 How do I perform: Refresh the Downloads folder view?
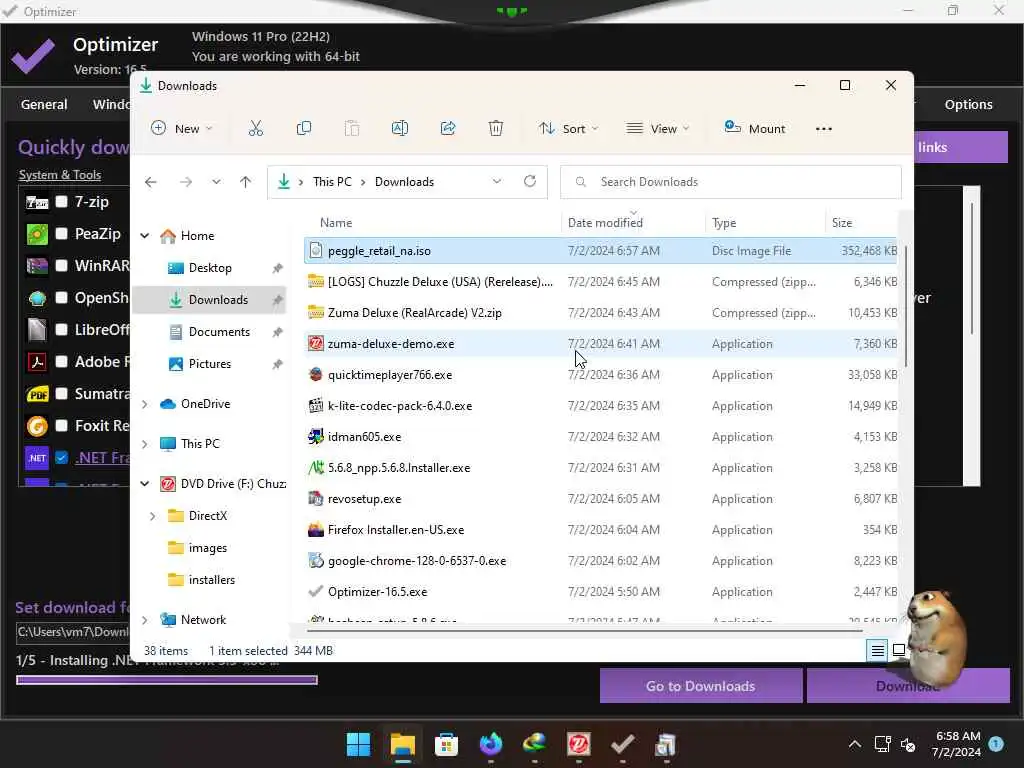530,182
